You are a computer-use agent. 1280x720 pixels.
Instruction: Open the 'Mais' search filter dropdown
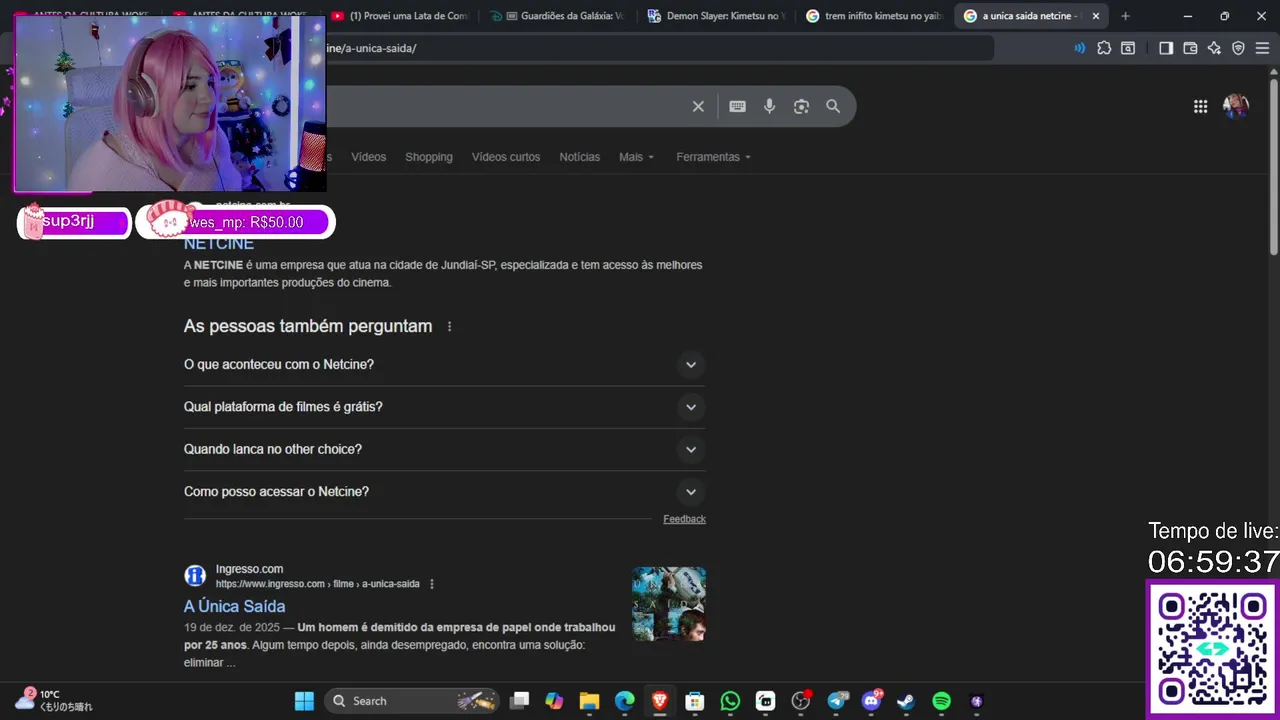click(x=636, y=157)
